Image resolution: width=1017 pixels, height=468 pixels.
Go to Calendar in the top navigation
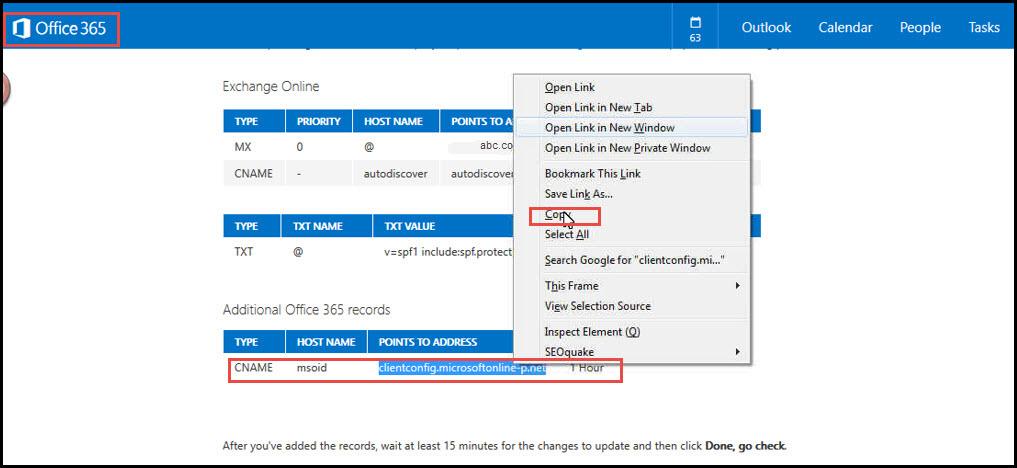pos(845,27)
